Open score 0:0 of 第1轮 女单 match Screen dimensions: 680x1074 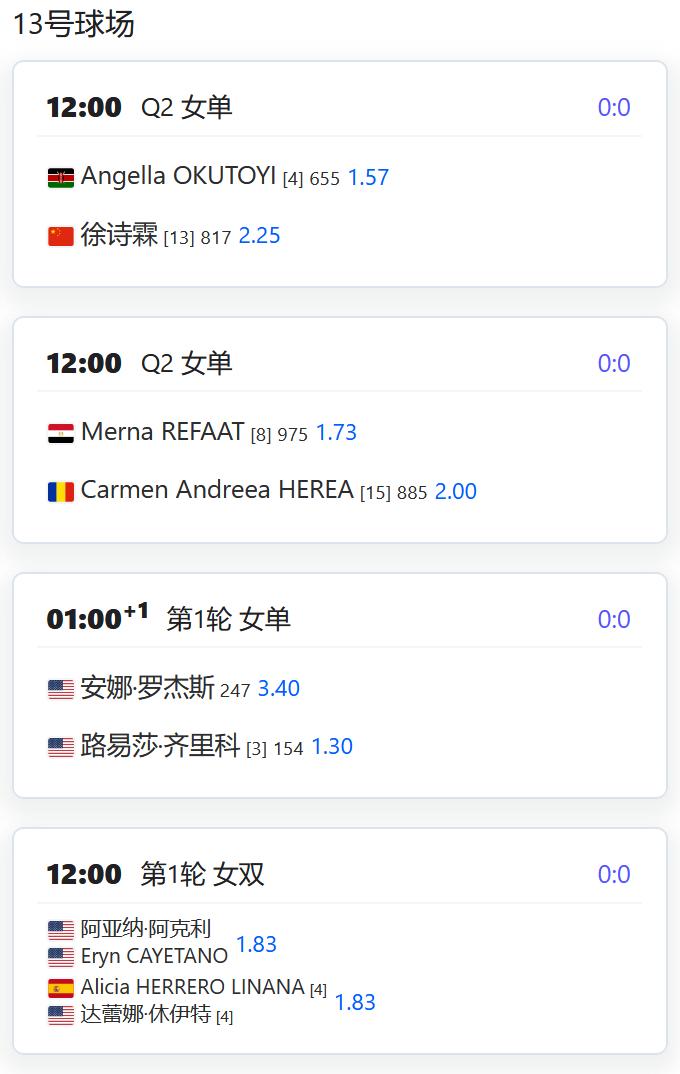point(614,619)
